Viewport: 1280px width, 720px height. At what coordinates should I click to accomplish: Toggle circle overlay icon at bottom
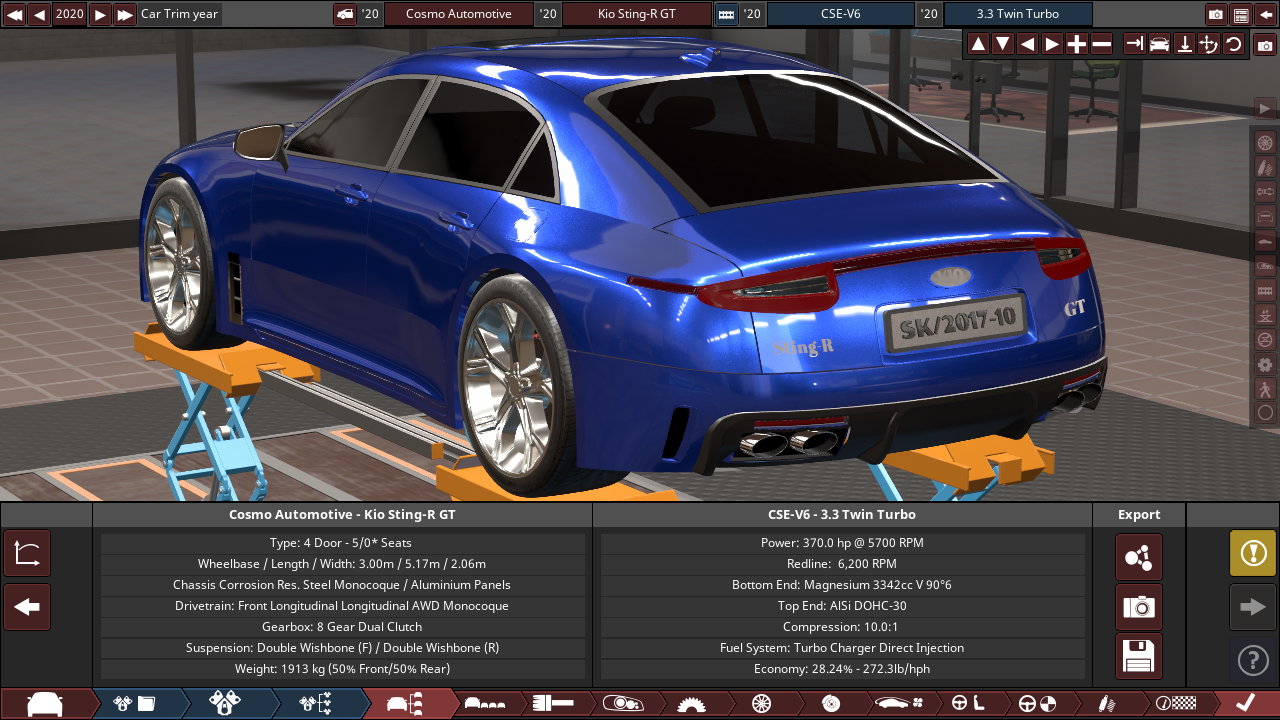pos(1265,412)
